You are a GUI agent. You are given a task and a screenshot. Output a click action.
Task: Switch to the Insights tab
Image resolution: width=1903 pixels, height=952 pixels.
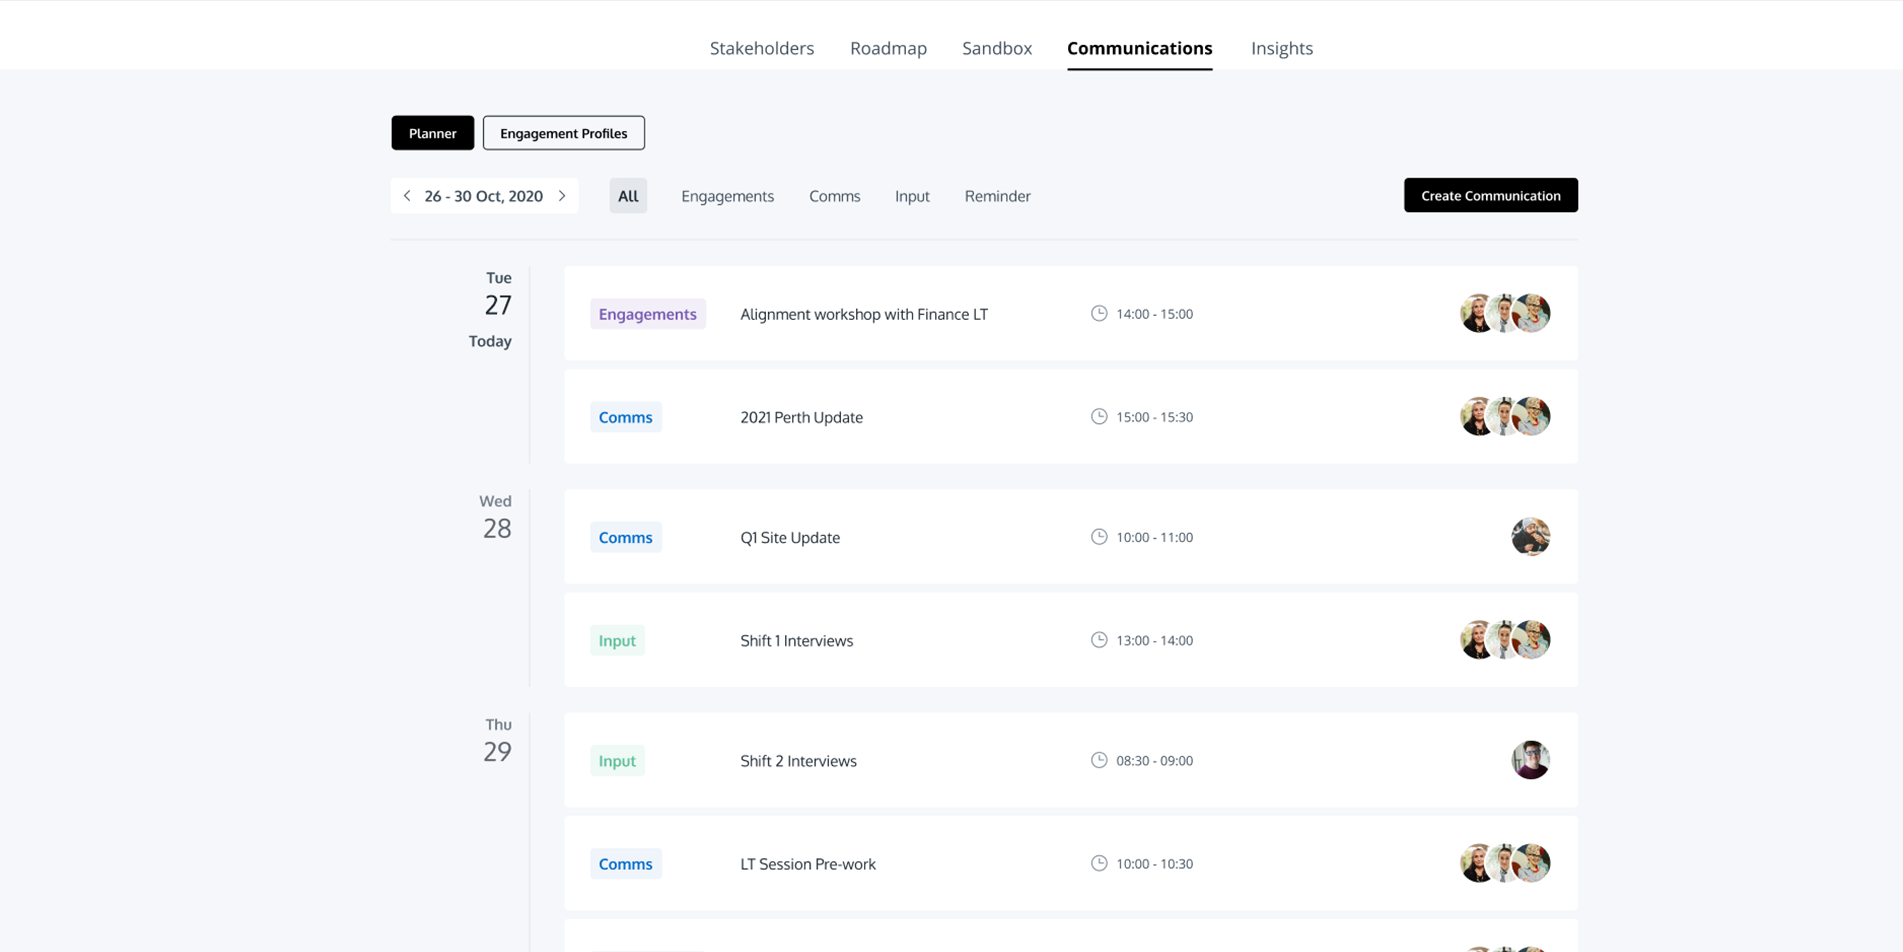tap(1281, 48)
